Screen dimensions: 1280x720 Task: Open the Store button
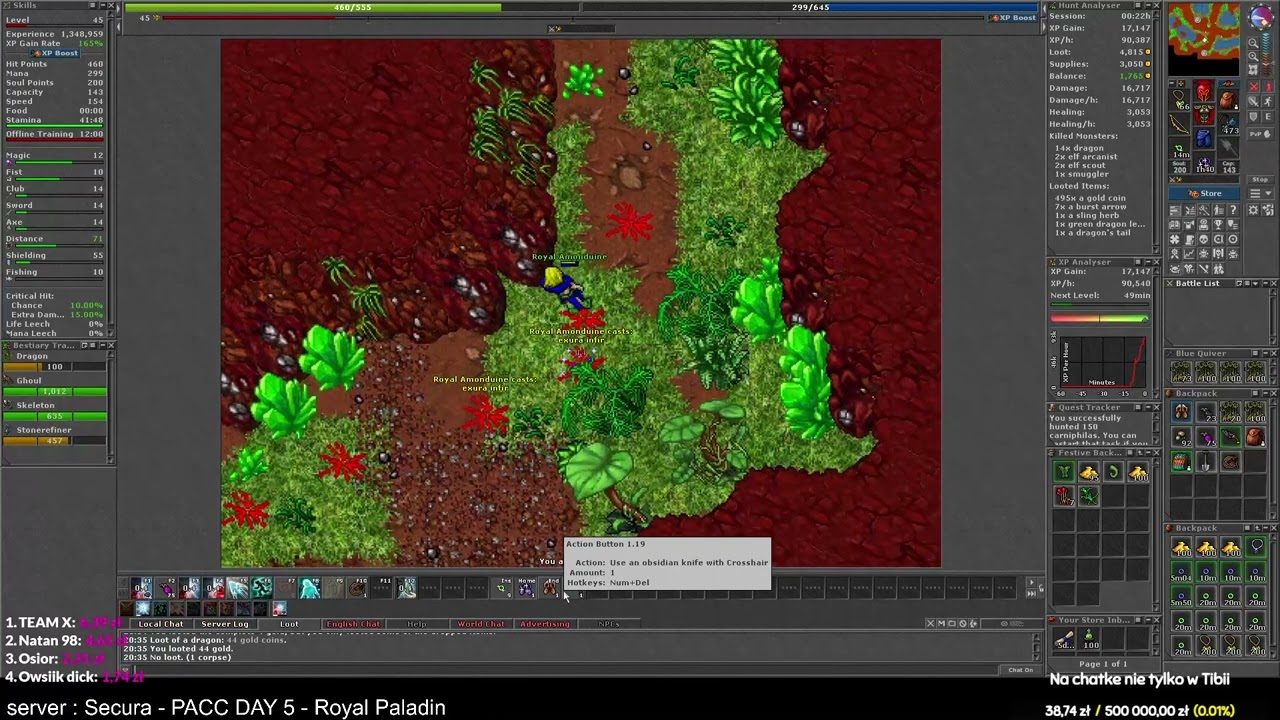click(1204, 193)
